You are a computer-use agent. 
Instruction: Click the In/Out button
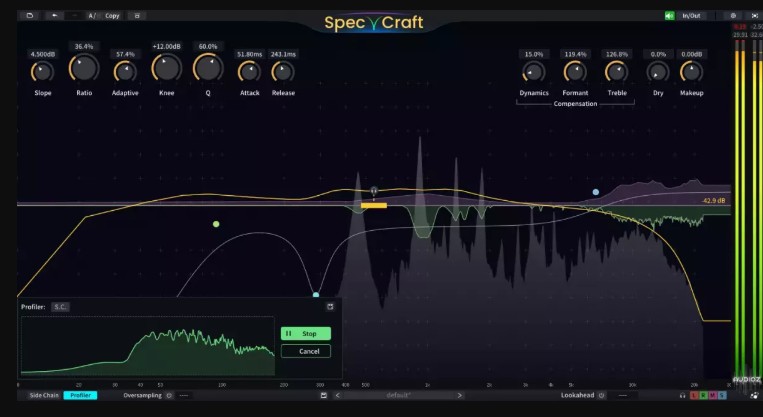coord(691,16)
